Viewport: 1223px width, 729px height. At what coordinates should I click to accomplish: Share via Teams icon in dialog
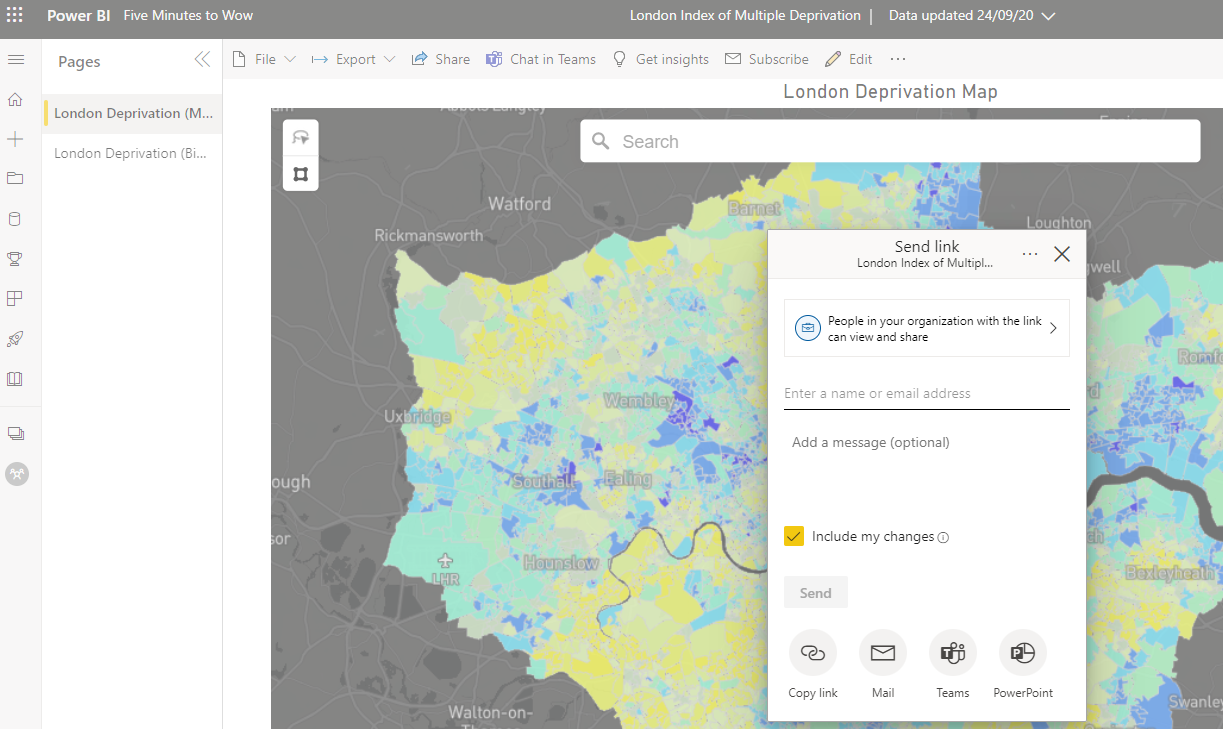[953, 654]
